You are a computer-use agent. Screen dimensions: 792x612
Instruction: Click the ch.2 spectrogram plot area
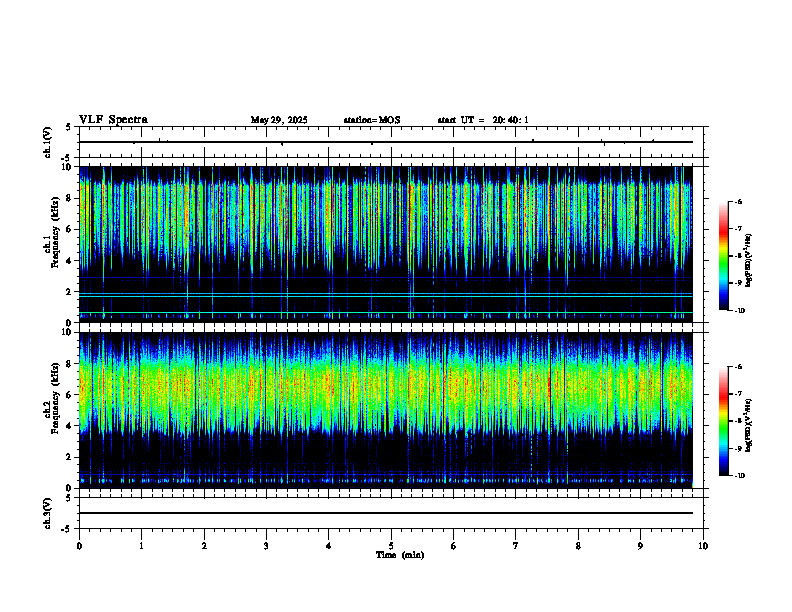pos(385,410)
